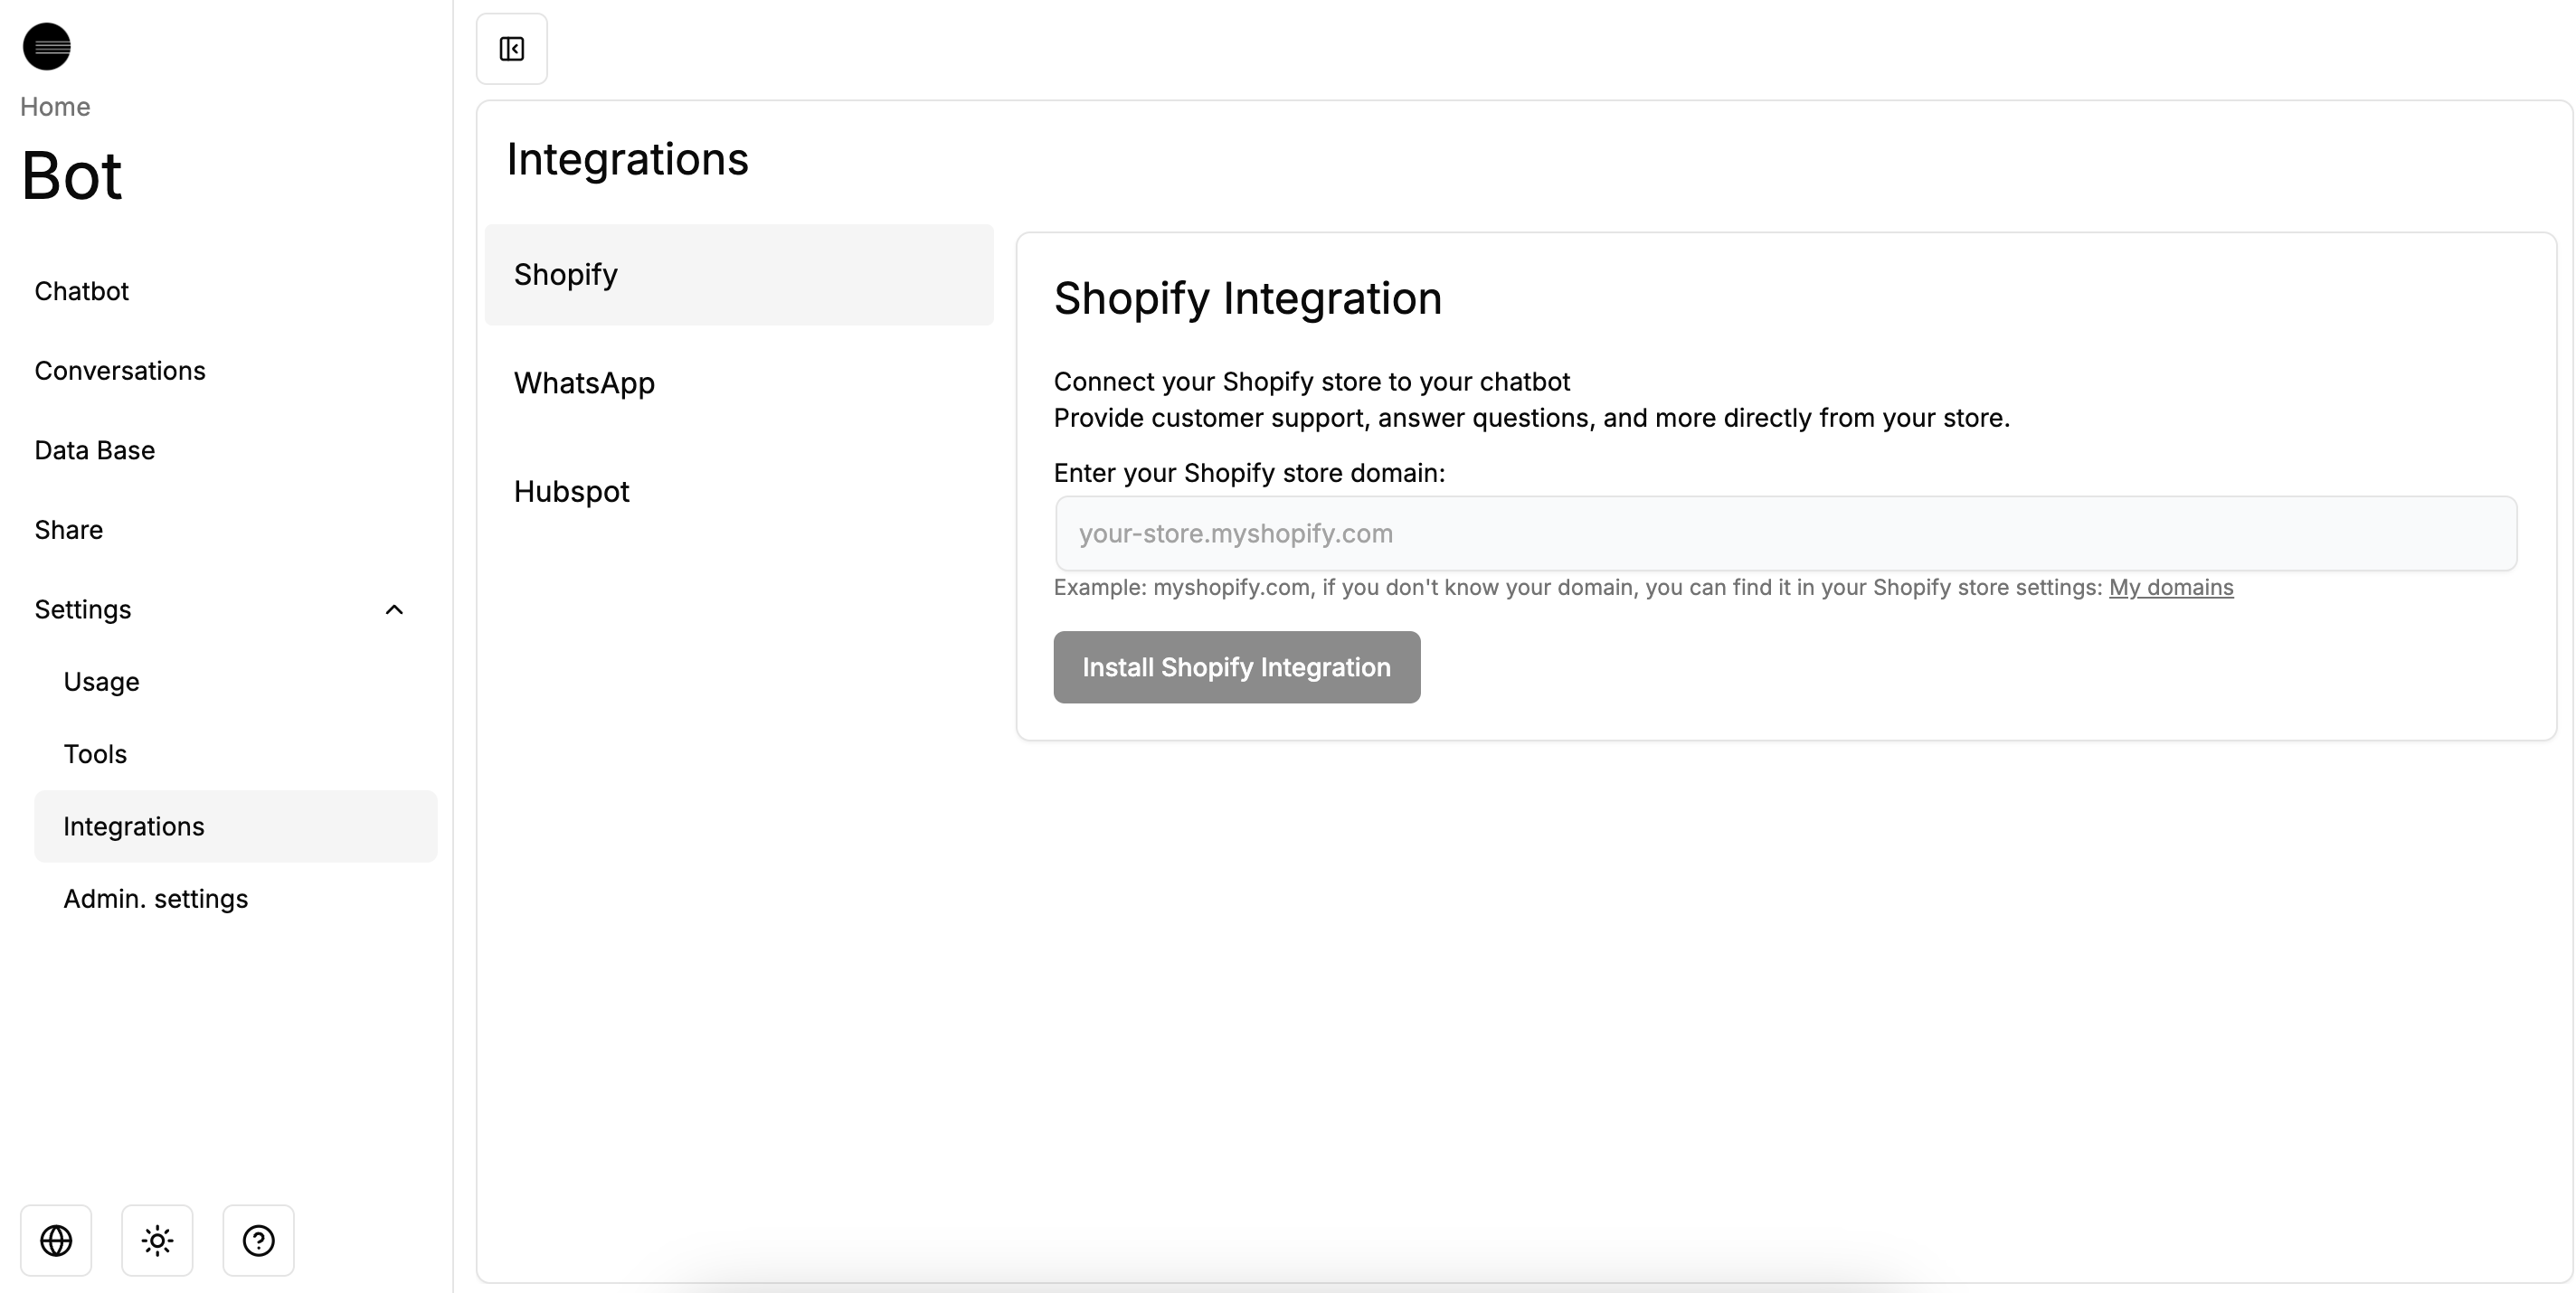
Task: Switch to the Hubspot integration tab
Action: [572, 491]
